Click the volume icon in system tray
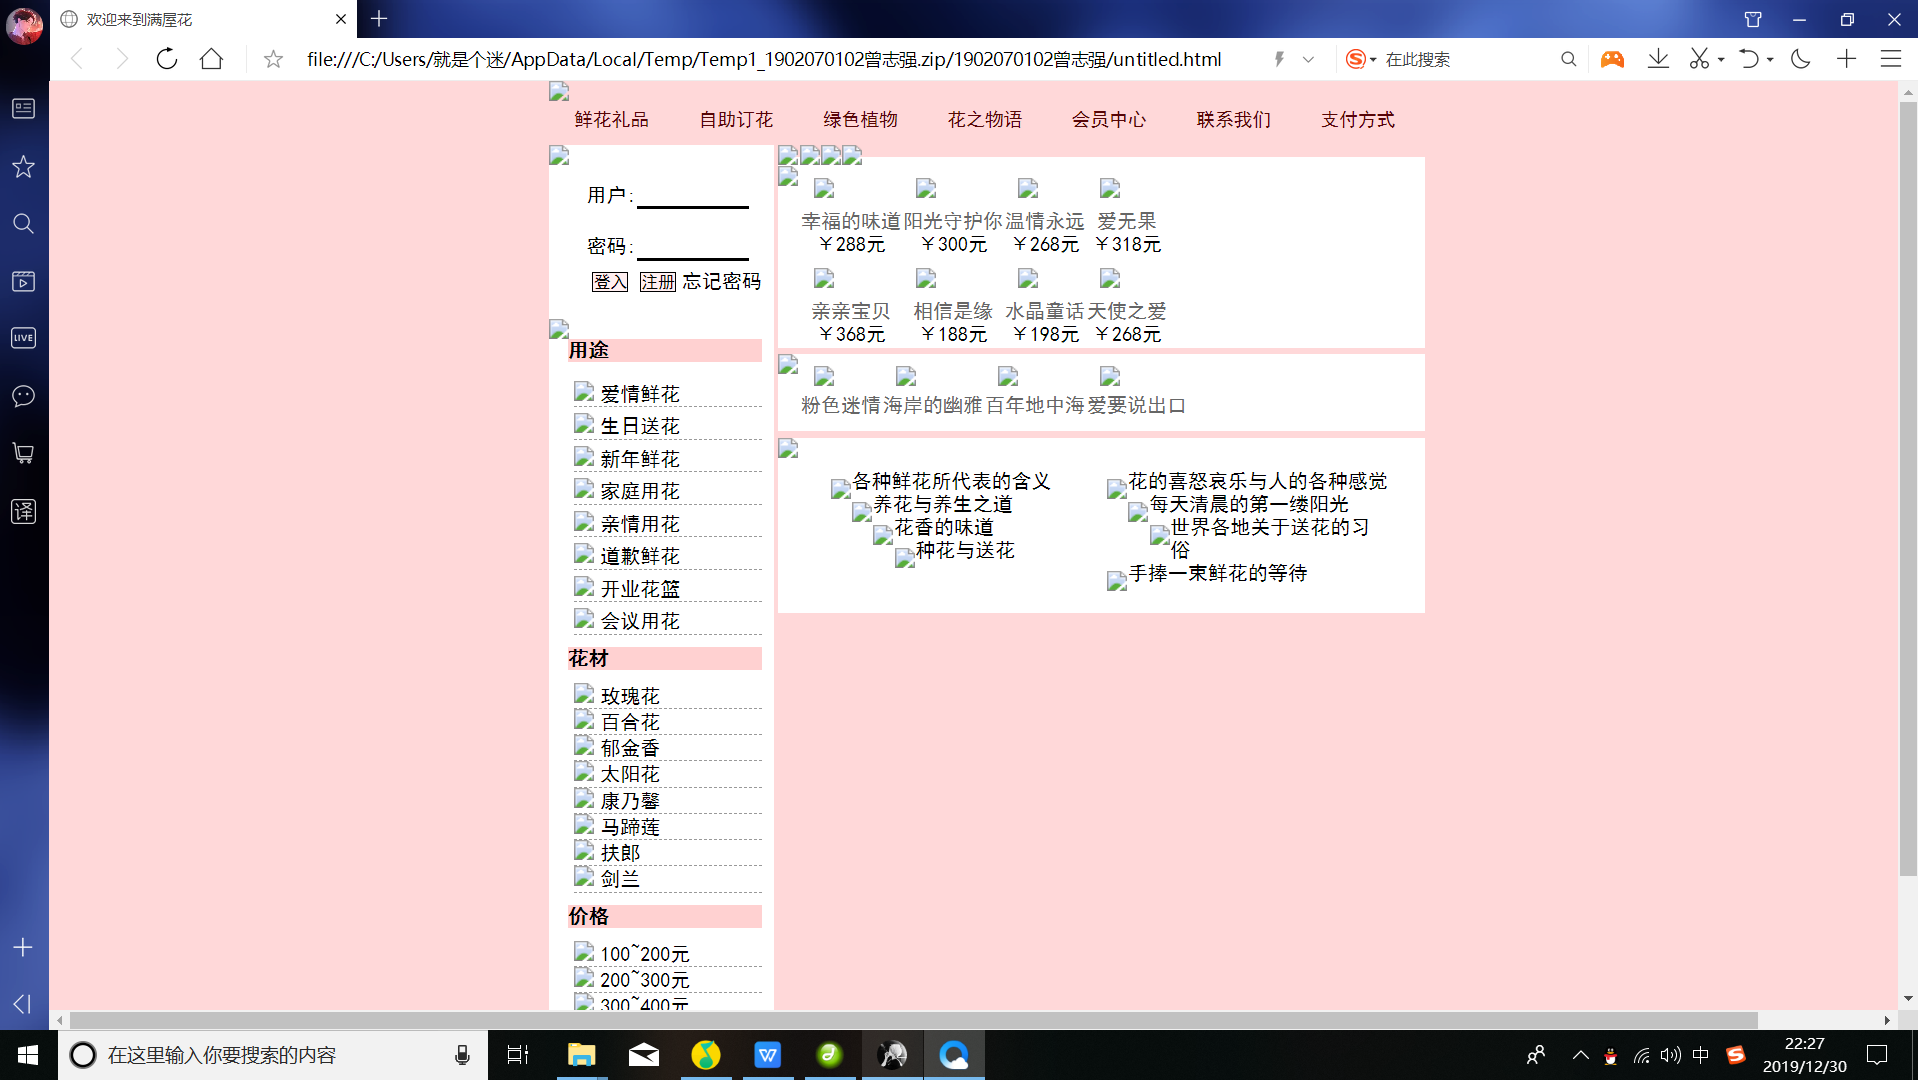Viewport: 1918px width, 1080px height. tap(1670, 1055)
